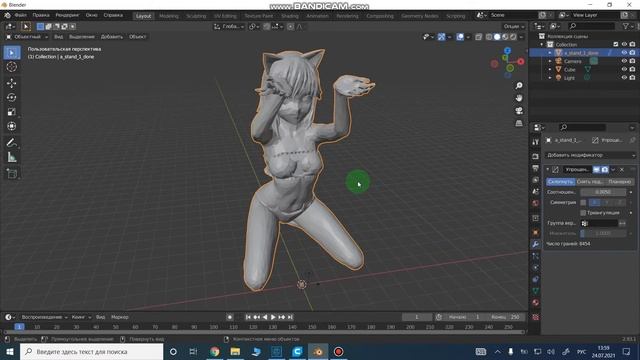Image resolution: width=640 pixels, height=360 pixels.
Task: Play the animation in timeline
Action: [x=273, y=317]
